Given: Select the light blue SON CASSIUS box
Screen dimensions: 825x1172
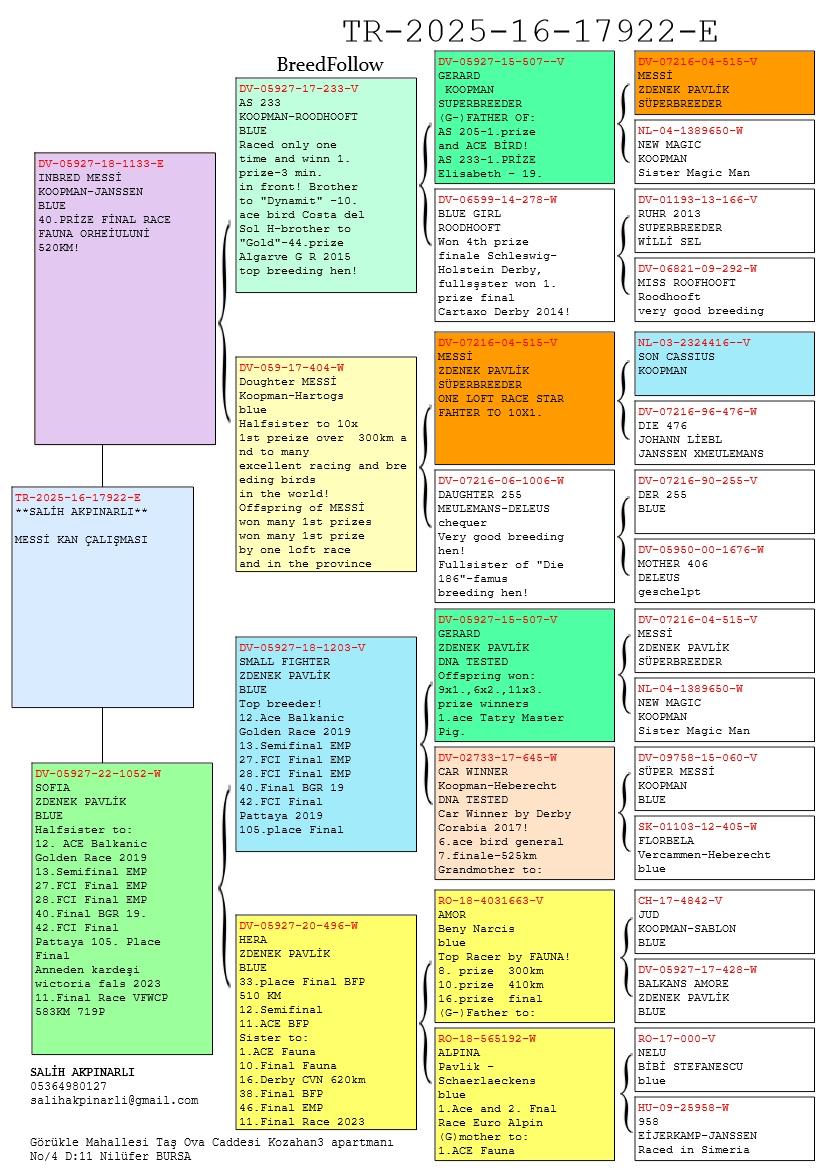Looking at the screenshot, I should [725, 363].
